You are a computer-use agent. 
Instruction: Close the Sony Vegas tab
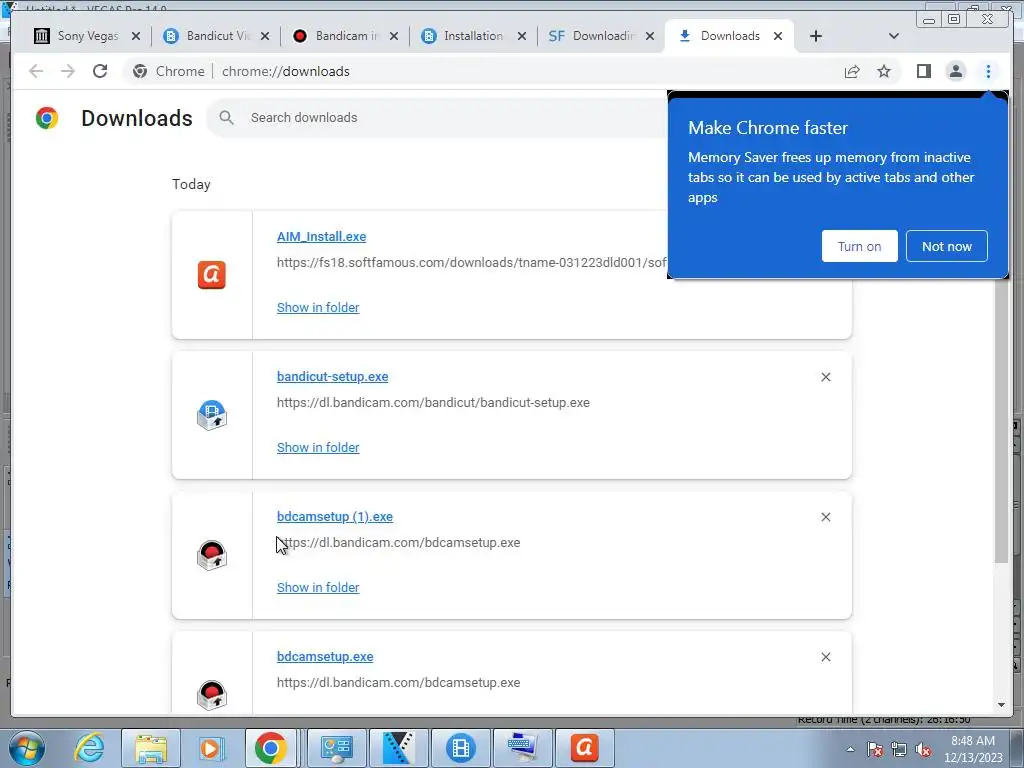(x=136, y=36)
